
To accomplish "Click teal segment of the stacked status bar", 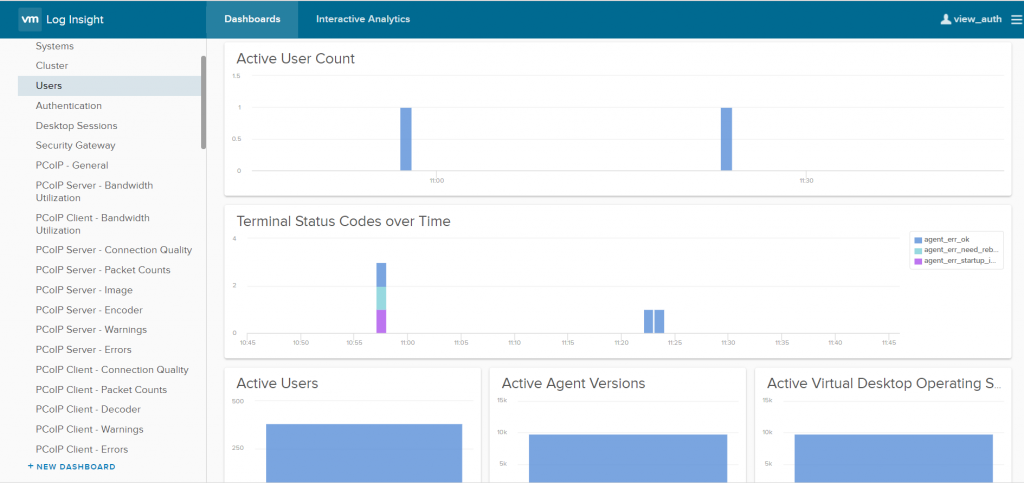I will click(381, 298).
